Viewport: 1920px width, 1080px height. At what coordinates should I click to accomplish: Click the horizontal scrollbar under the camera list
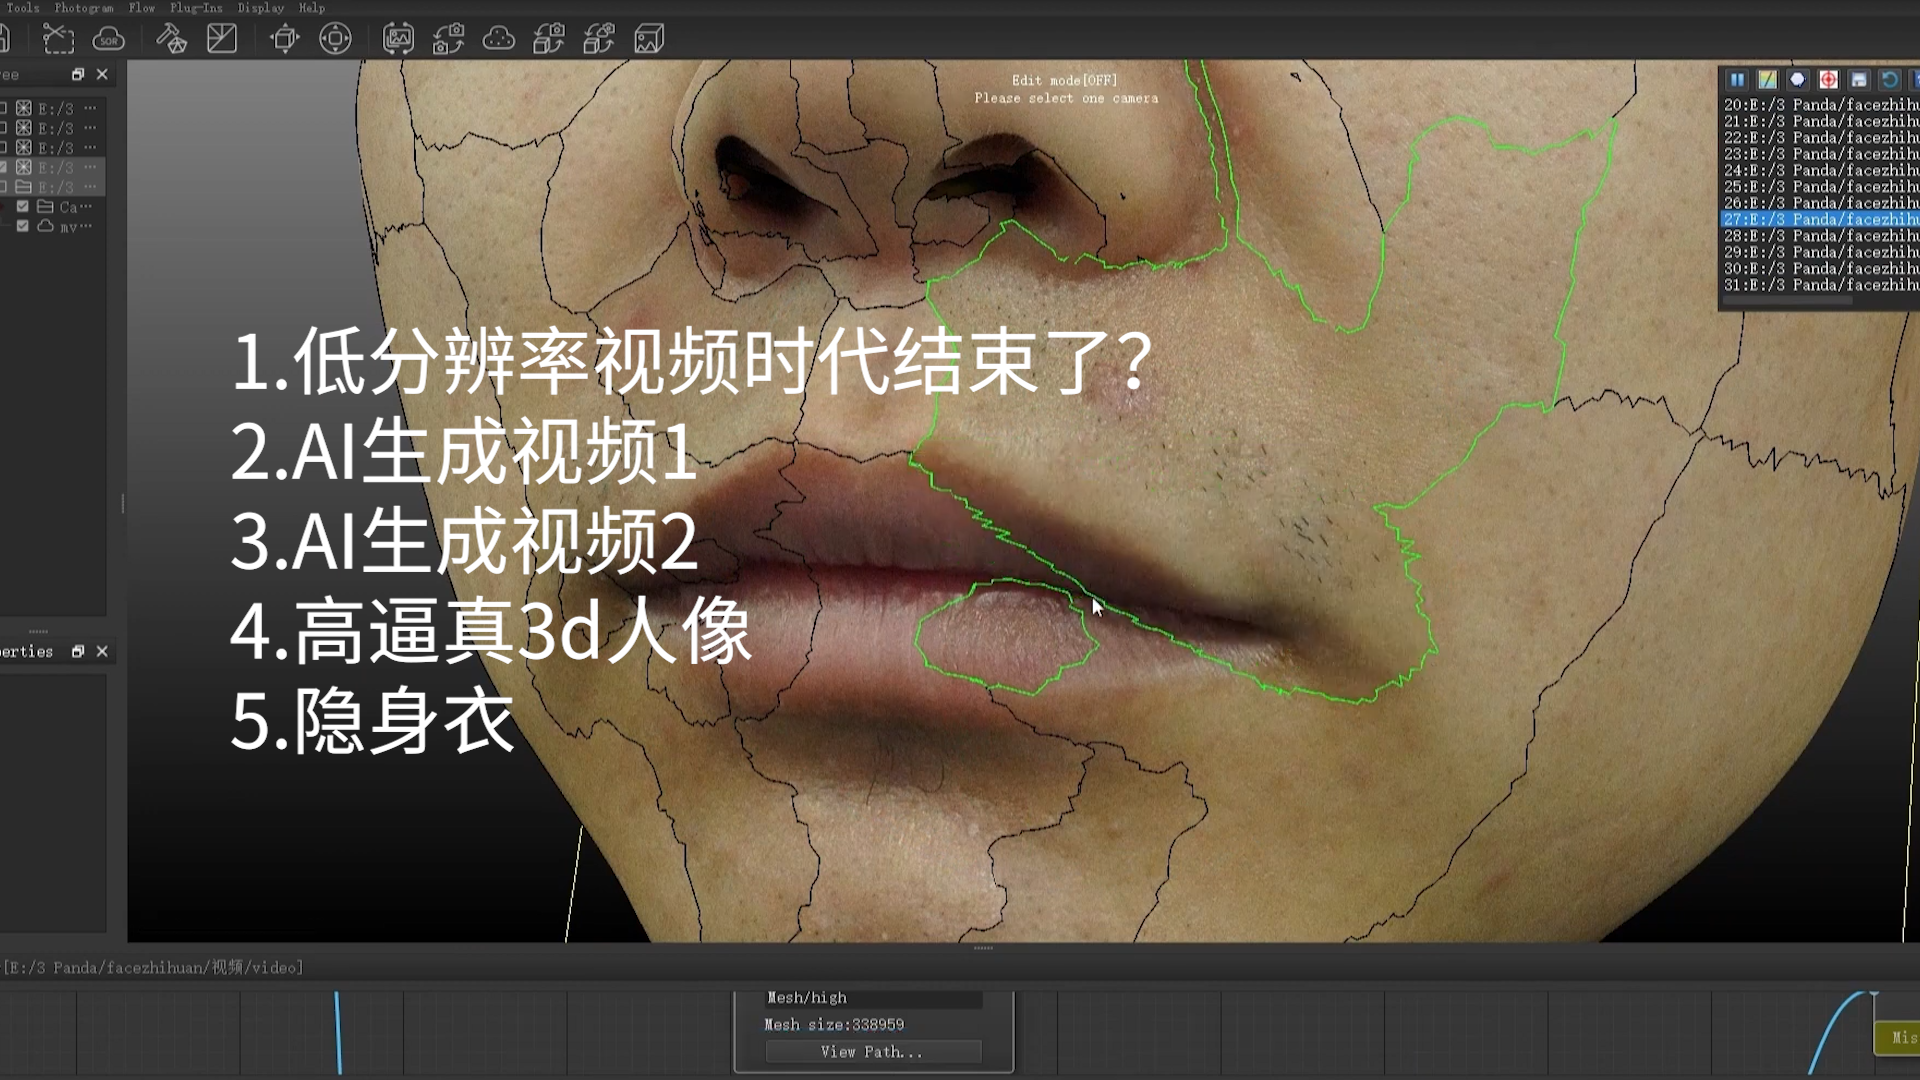(x=1788, y=300)
